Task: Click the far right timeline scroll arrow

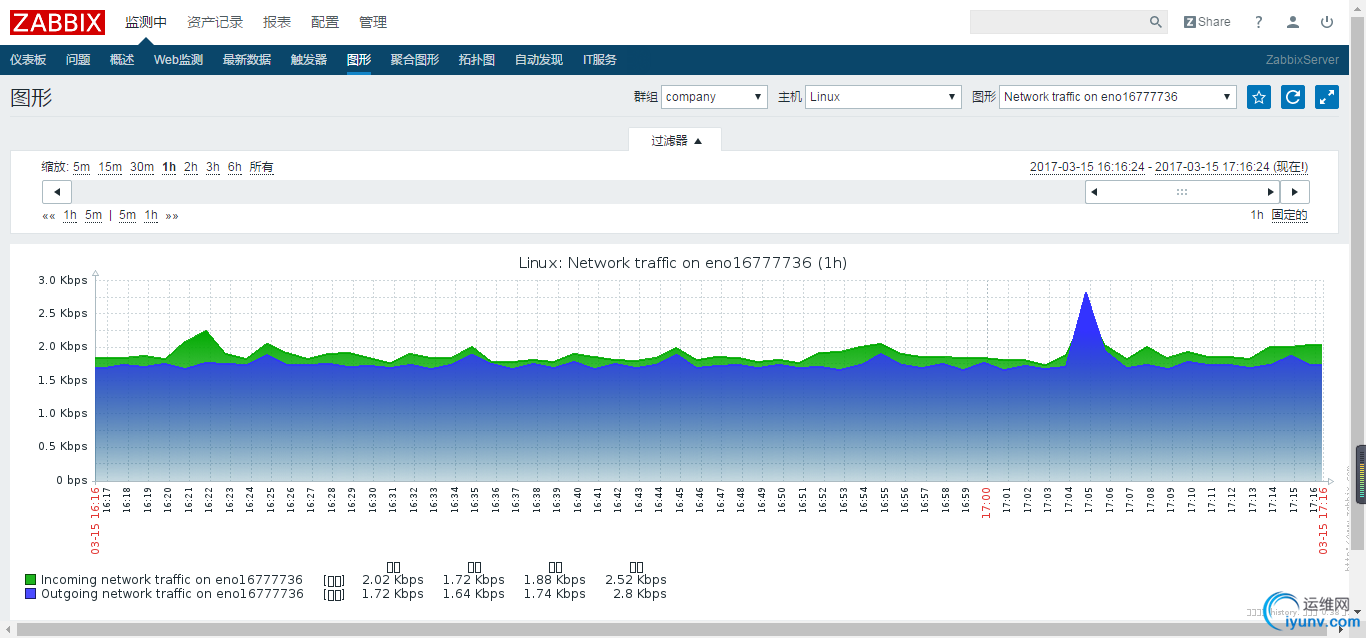Action: click(x=1295, y=192)
